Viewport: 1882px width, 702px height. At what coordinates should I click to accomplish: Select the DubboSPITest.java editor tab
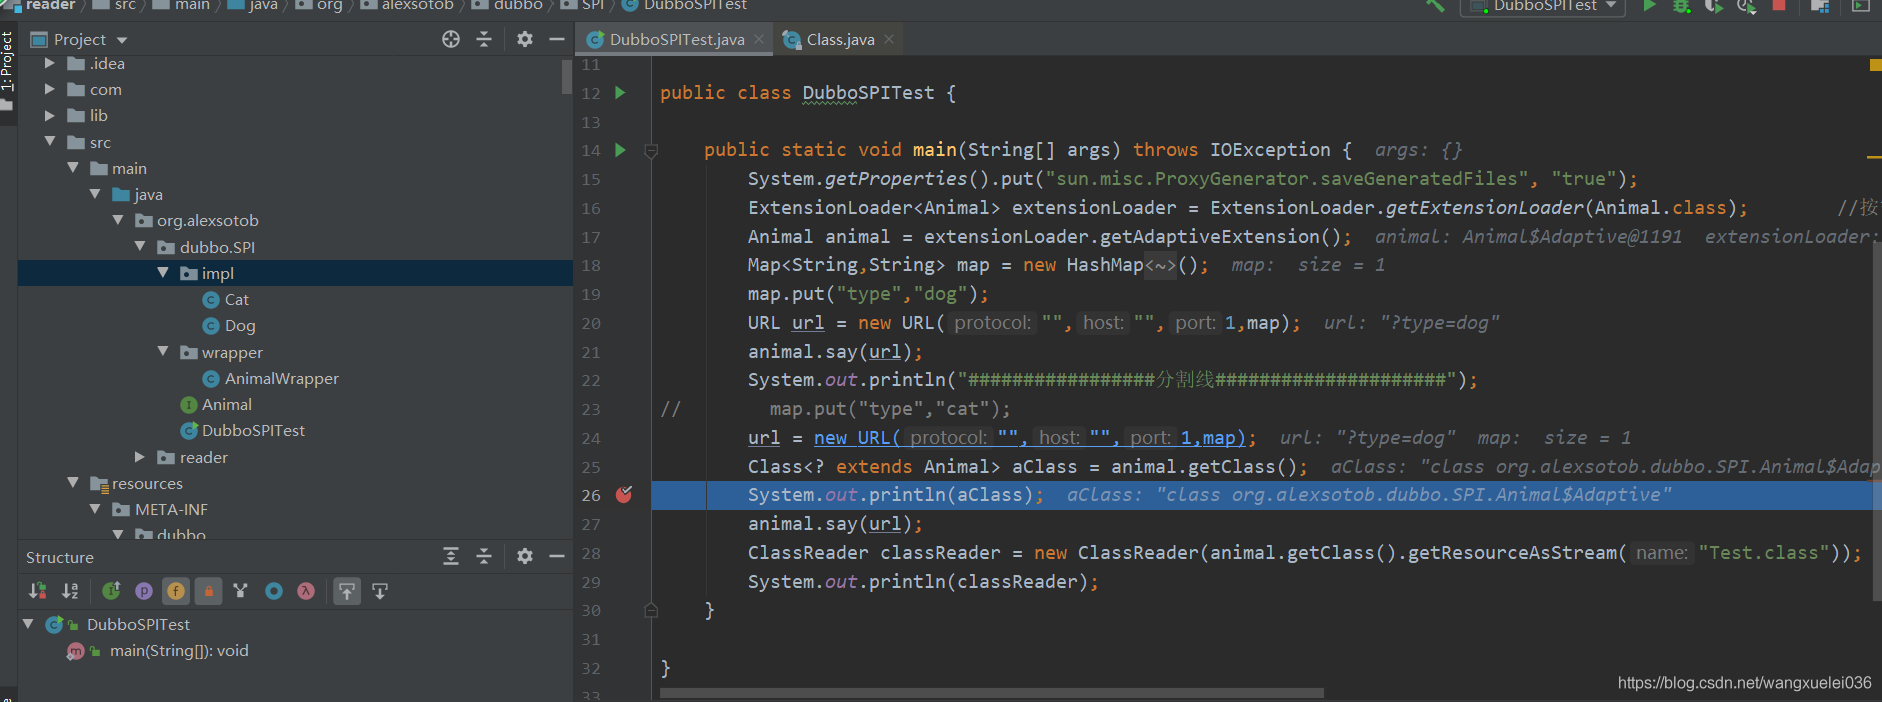pyautogui.click(x=676, y=39)
